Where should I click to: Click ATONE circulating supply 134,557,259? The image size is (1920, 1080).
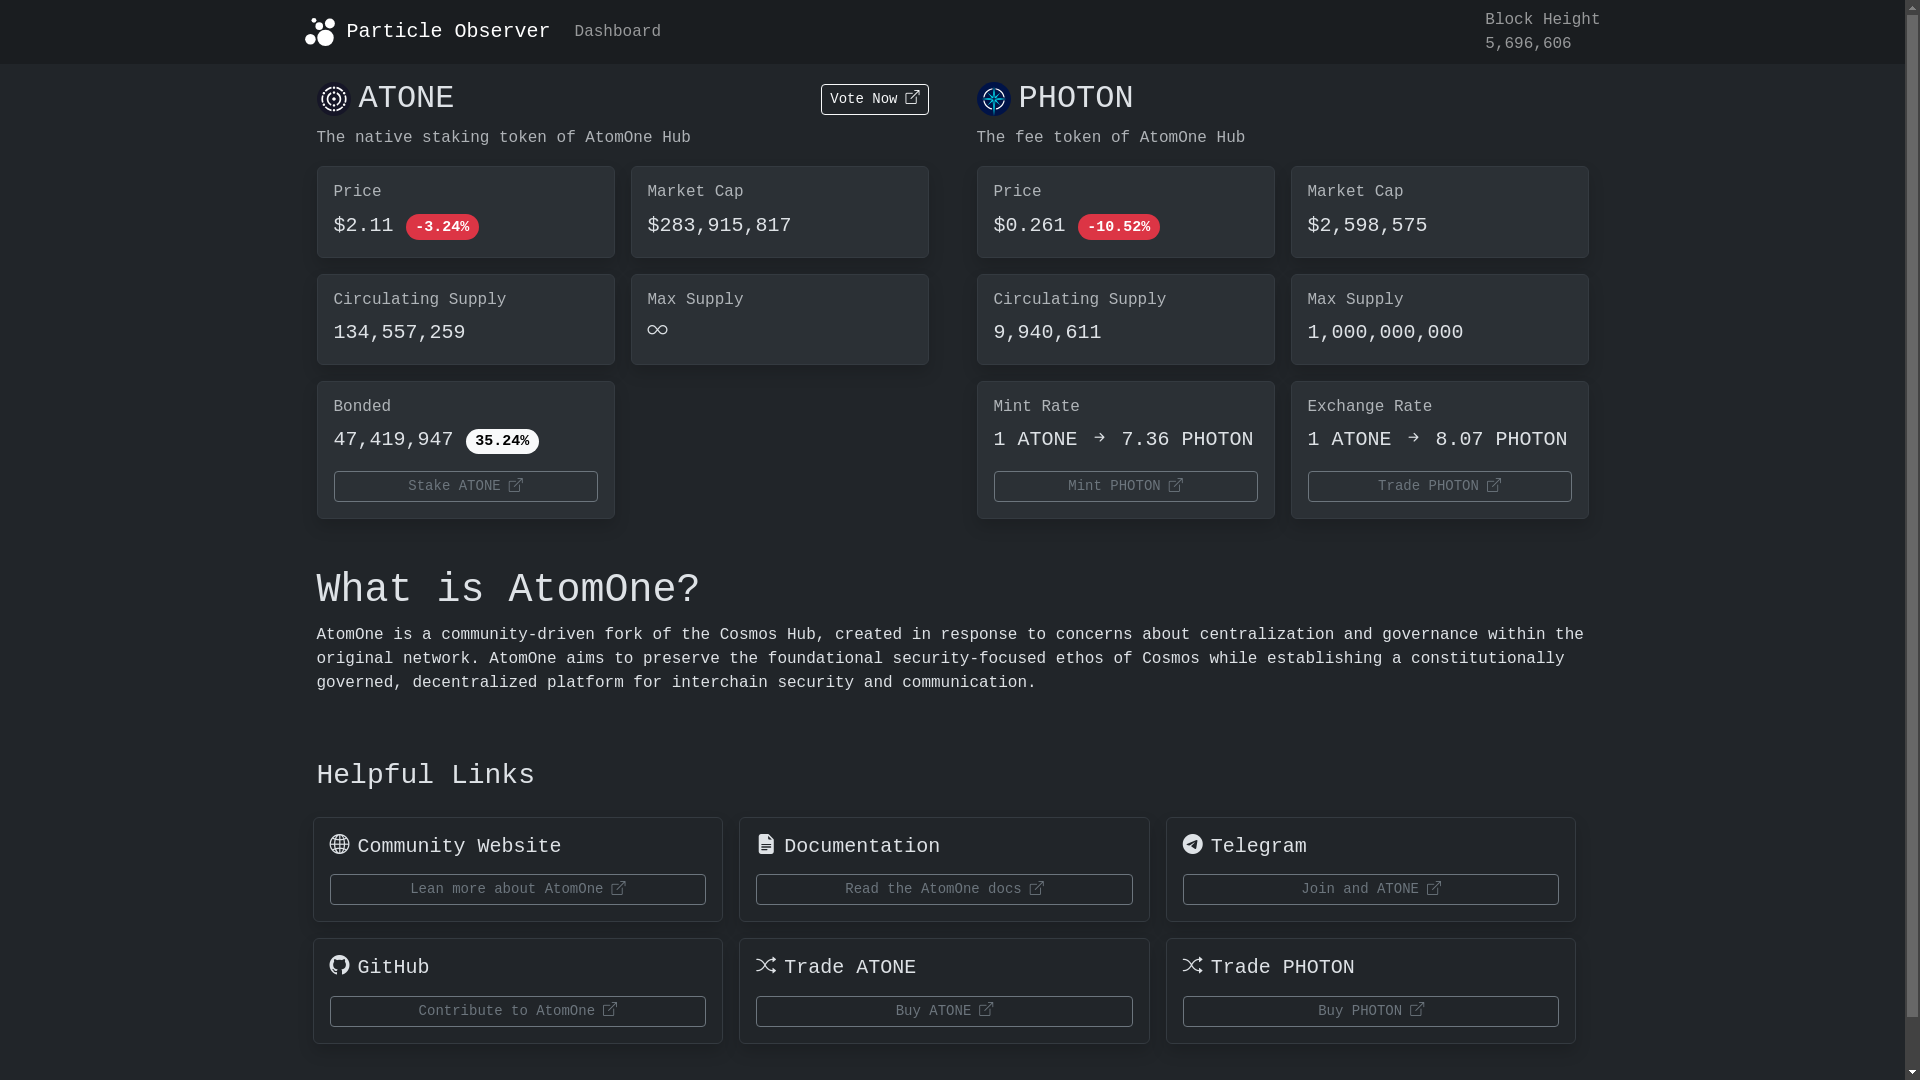(399, 332)
